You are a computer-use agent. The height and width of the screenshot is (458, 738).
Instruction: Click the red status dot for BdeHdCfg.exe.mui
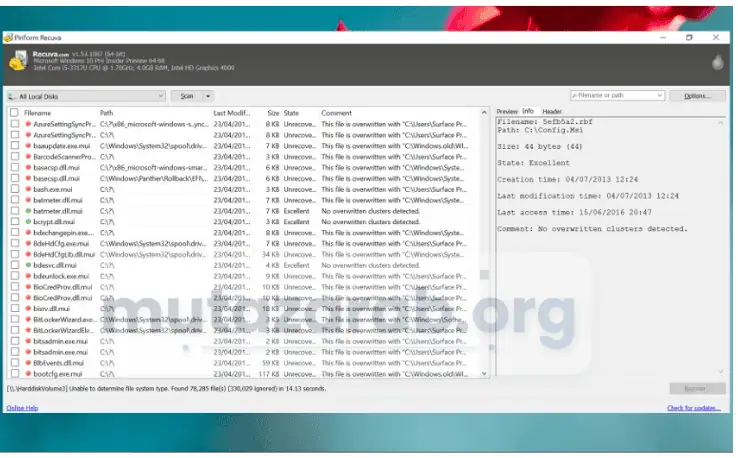[28, 243]
